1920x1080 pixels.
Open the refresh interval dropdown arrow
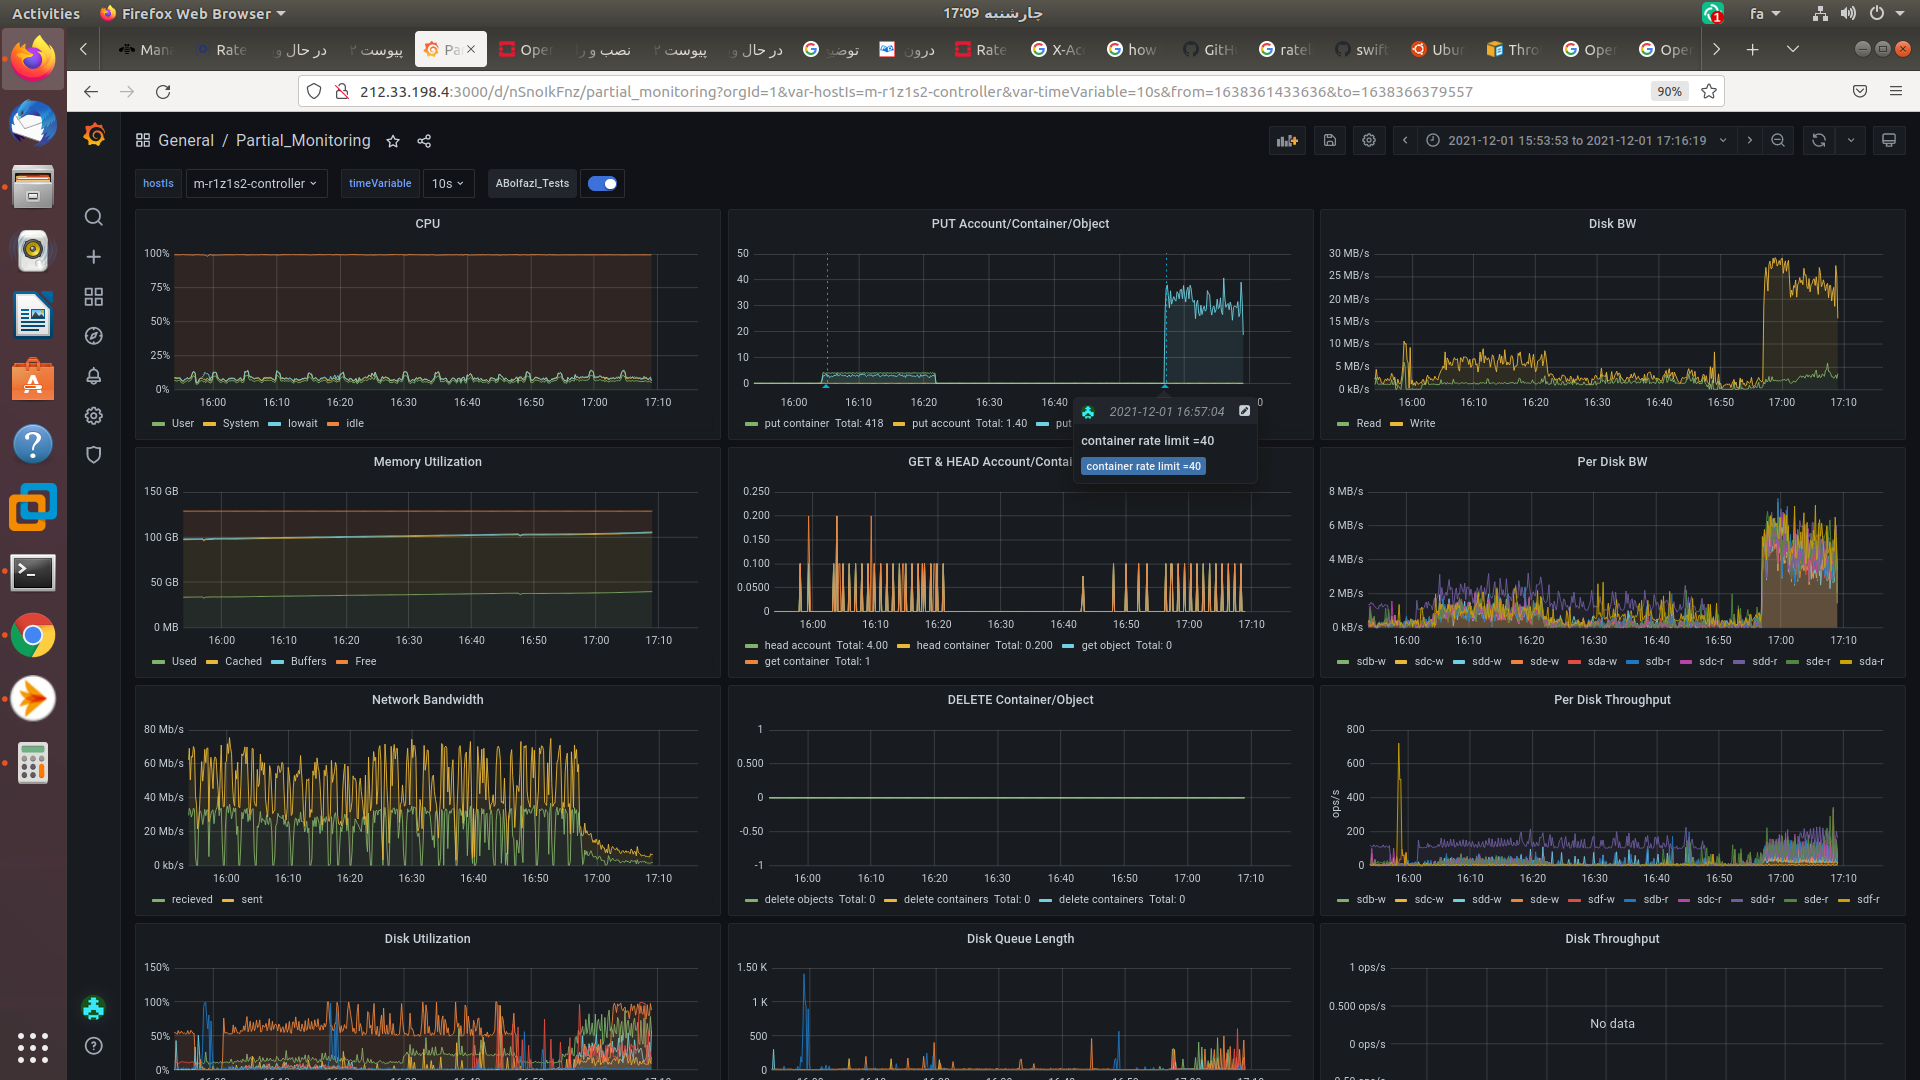pos(1851,141)
